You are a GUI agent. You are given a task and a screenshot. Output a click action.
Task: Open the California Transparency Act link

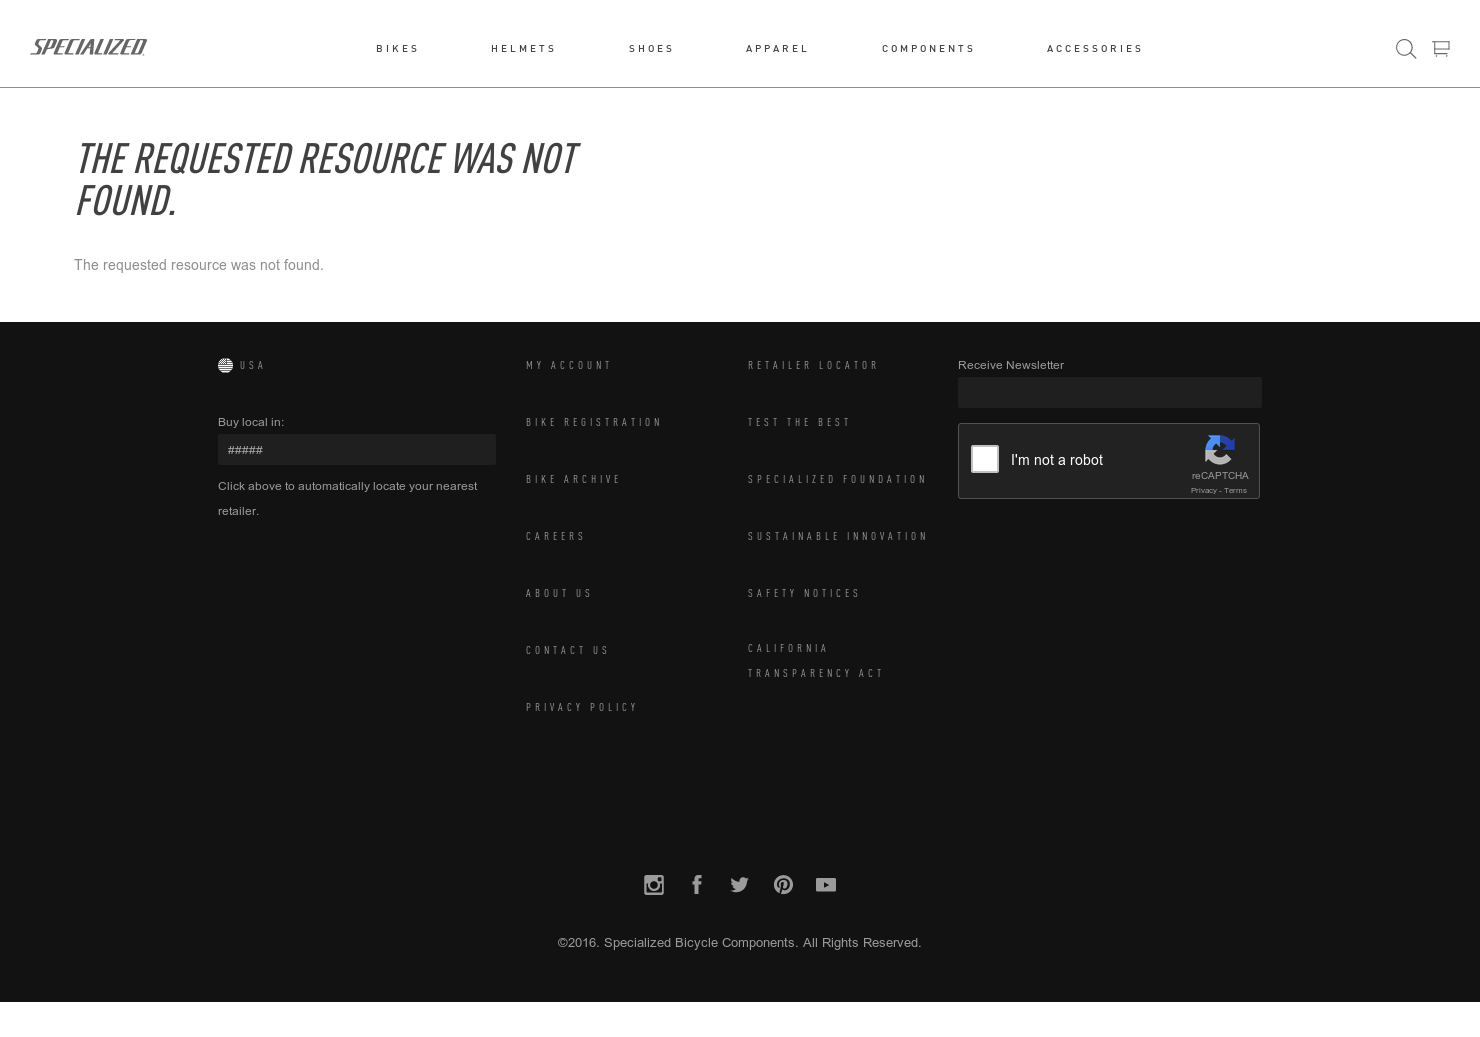tap(817, 661)
